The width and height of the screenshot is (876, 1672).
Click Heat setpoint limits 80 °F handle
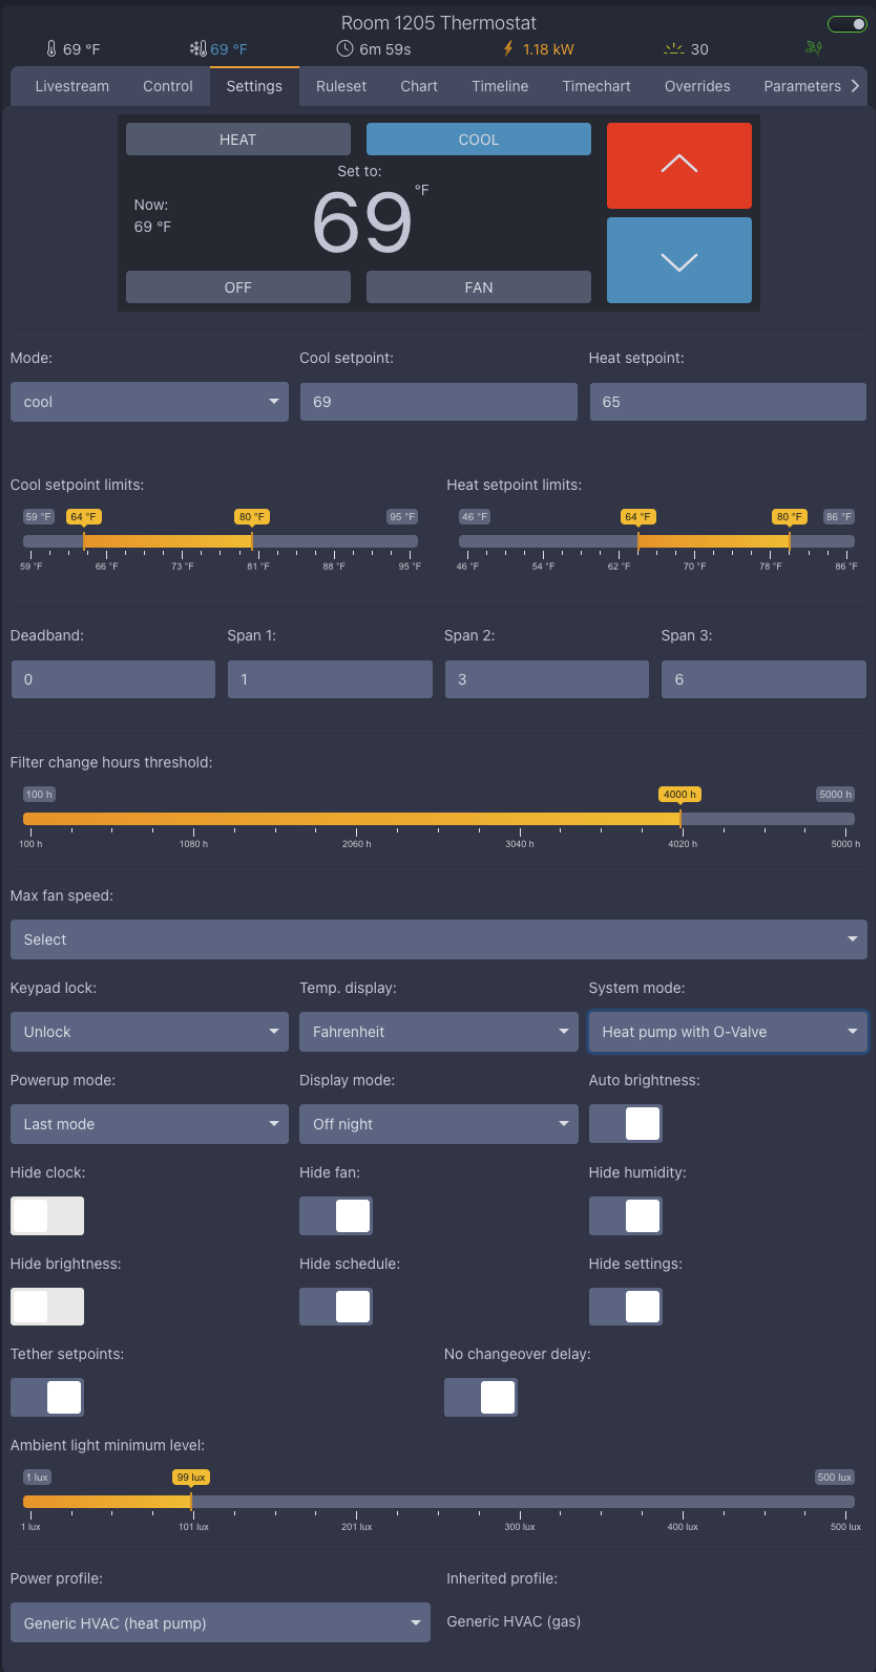[790, 517]
